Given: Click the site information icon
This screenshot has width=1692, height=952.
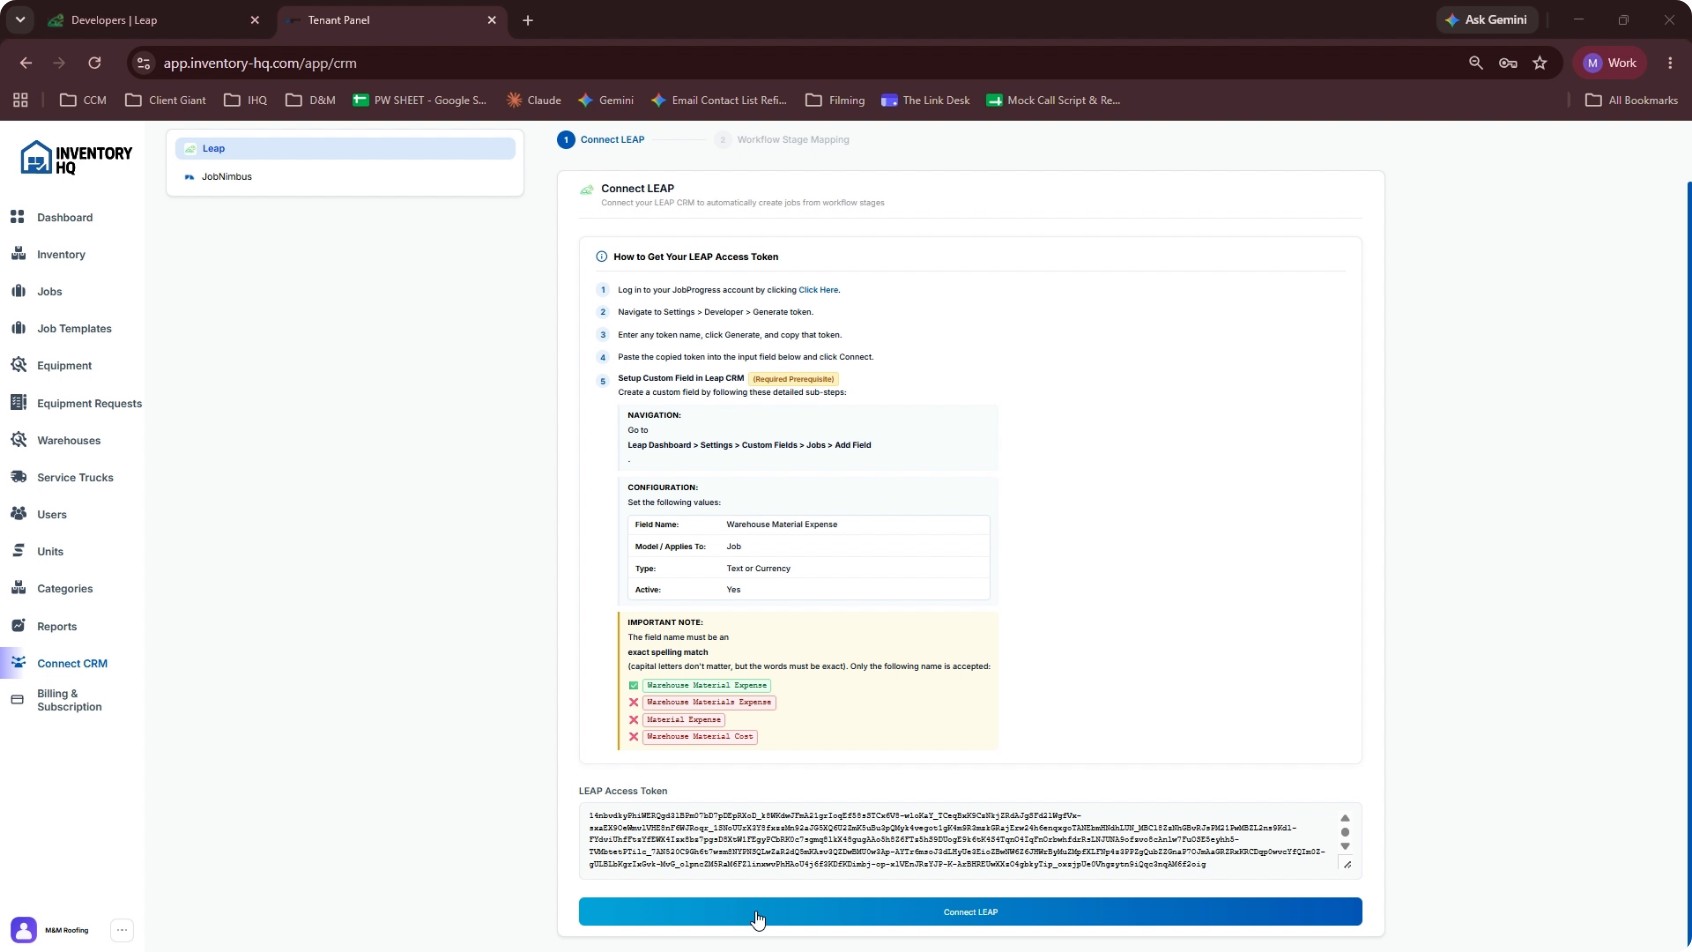Looking at the screenshot, I should point(144,63).
